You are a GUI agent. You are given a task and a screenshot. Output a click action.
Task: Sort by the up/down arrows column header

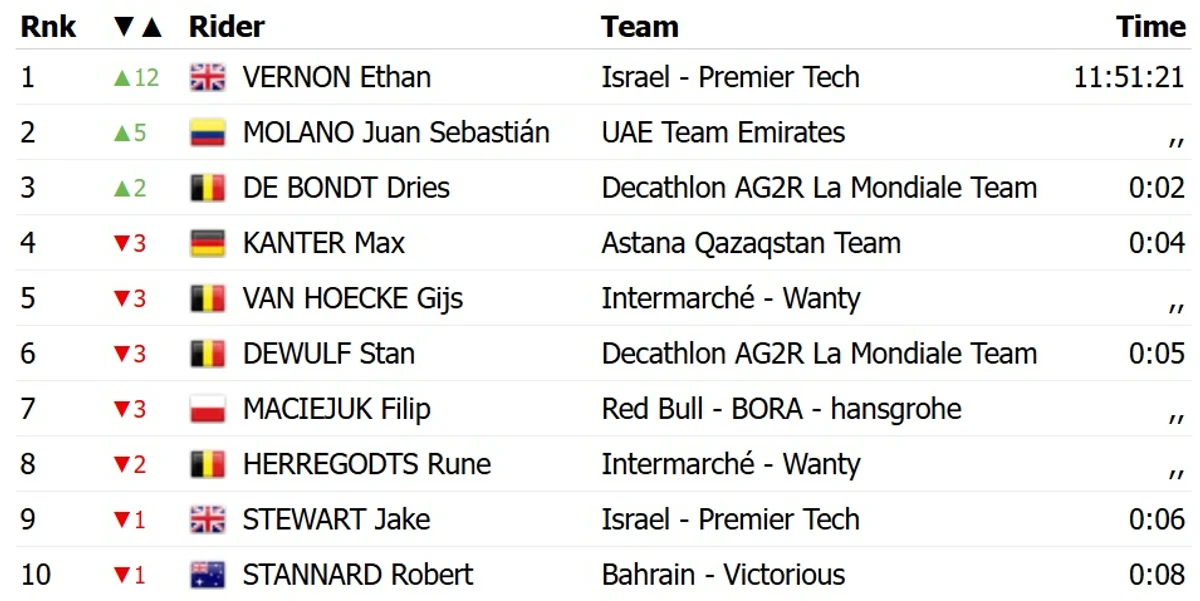click(137, 27)
